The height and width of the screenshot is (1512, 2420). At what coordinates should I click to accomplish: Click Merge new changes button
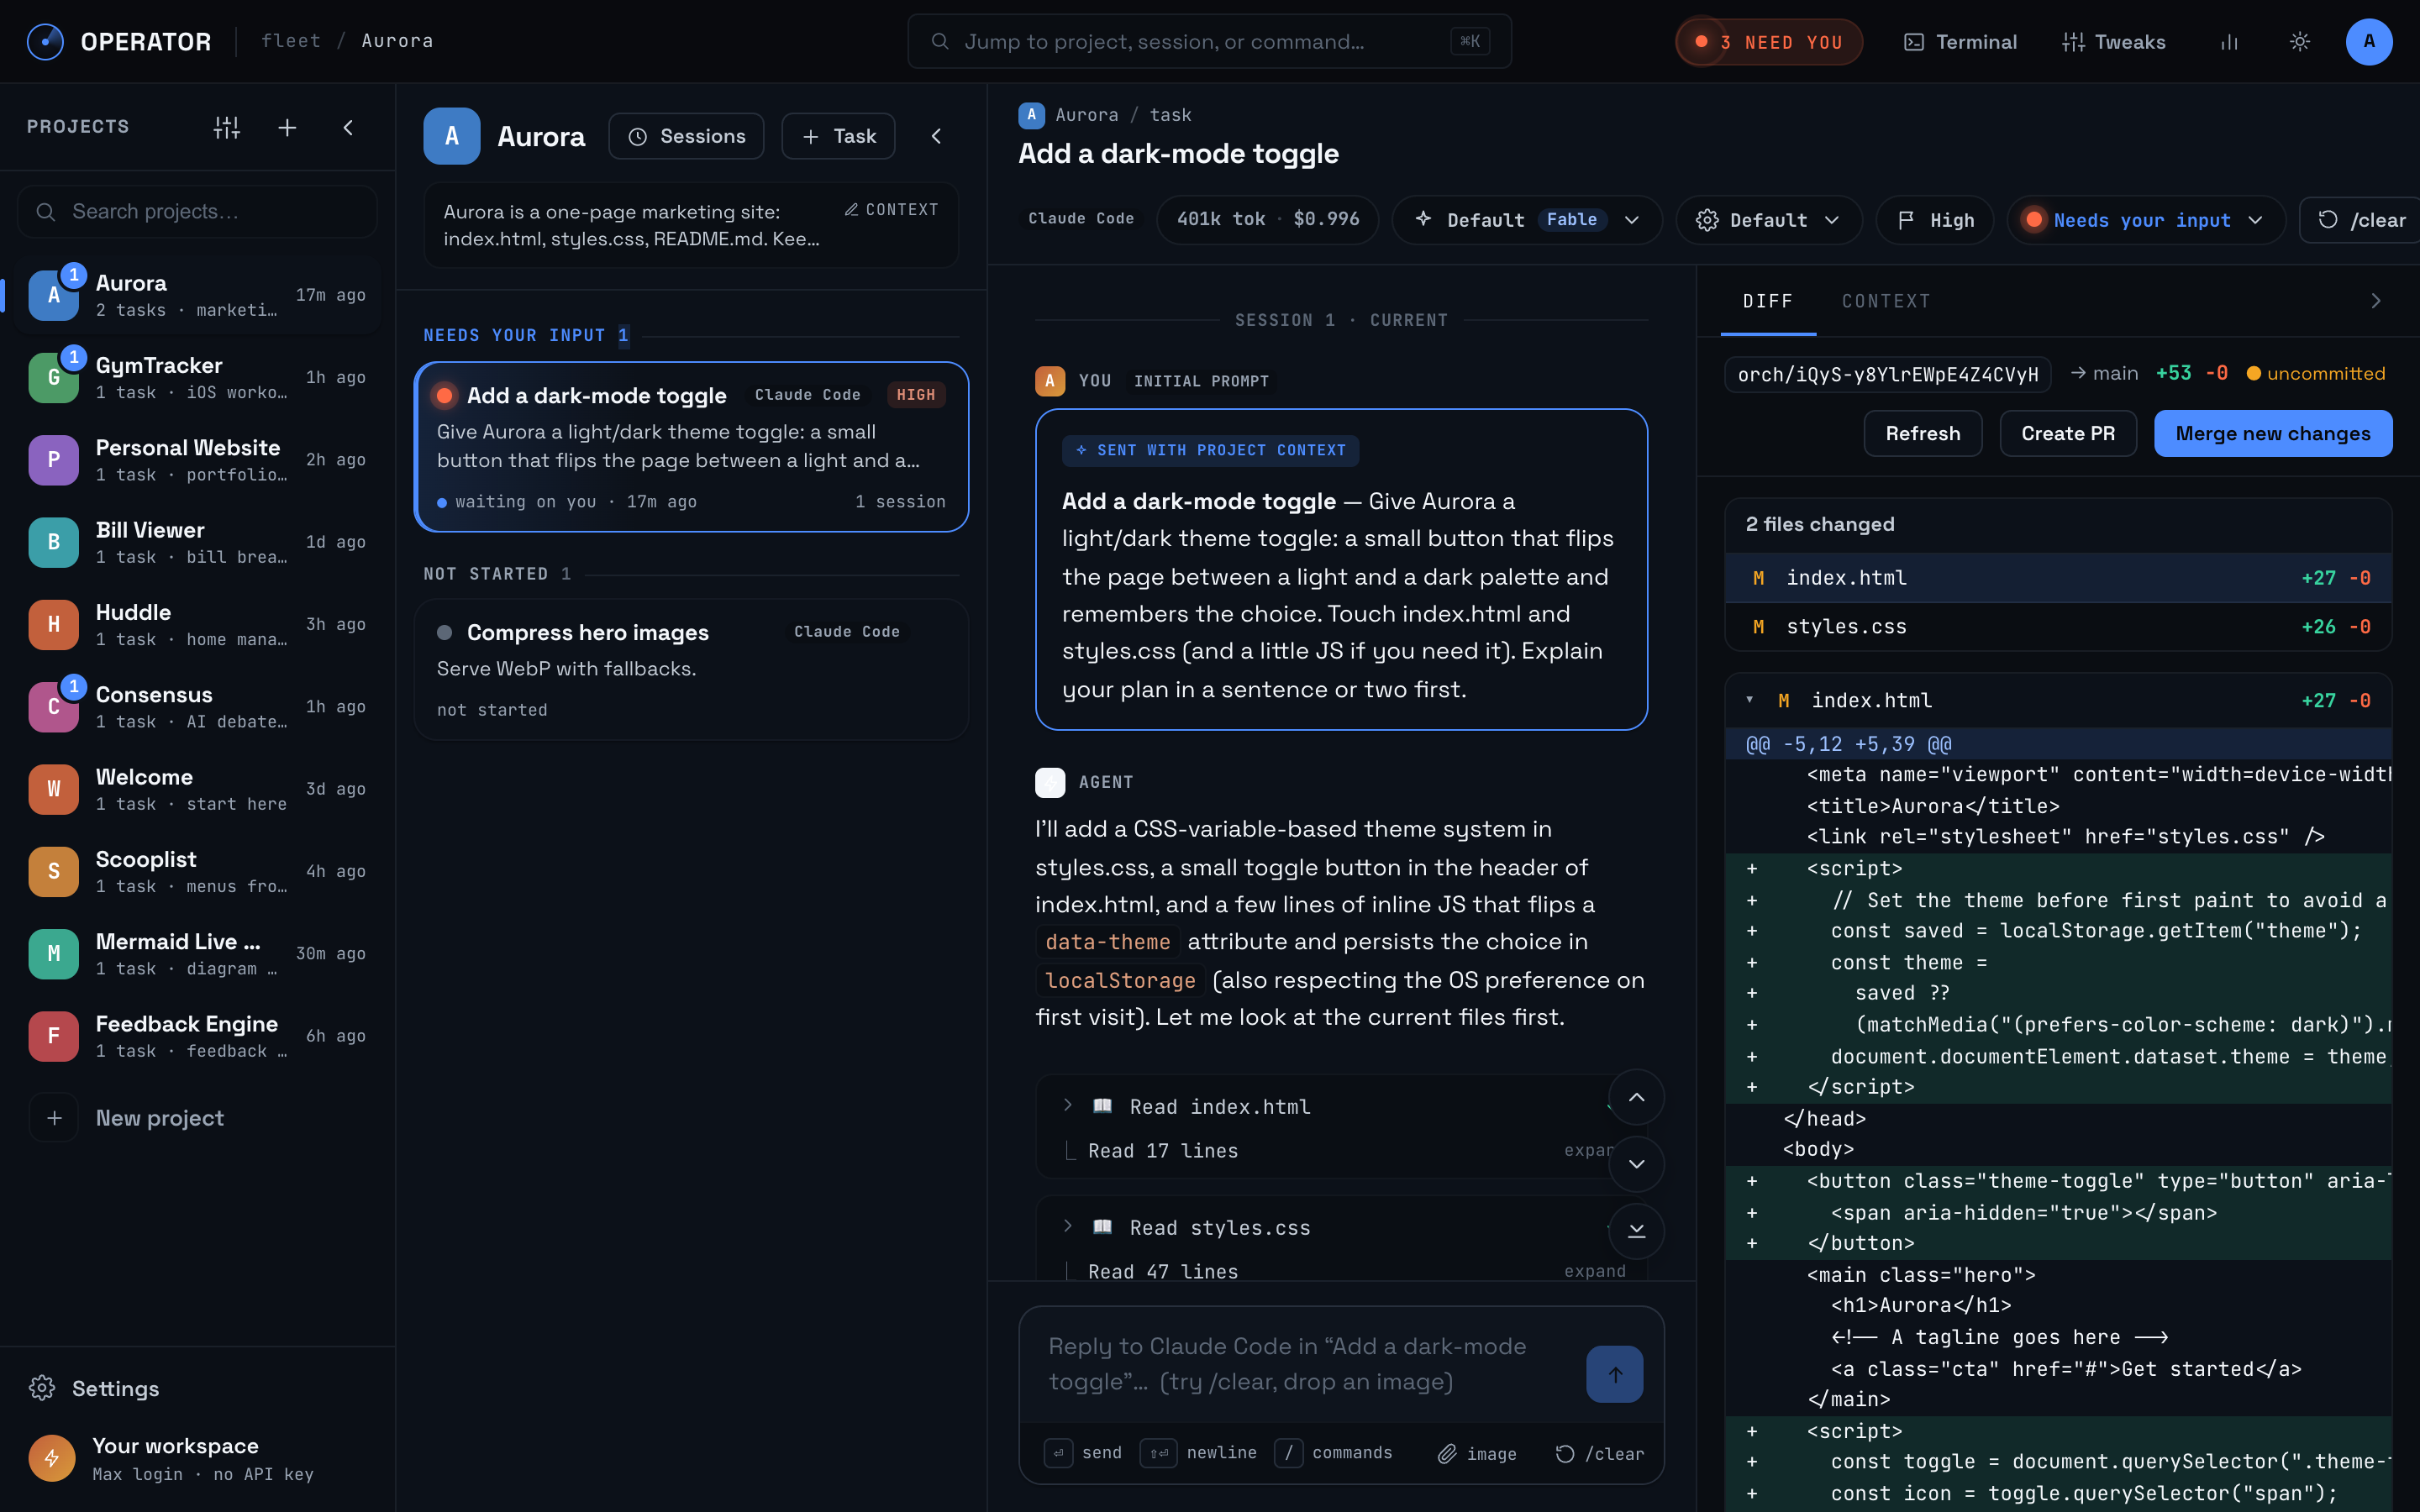[x=2273, y=433]
